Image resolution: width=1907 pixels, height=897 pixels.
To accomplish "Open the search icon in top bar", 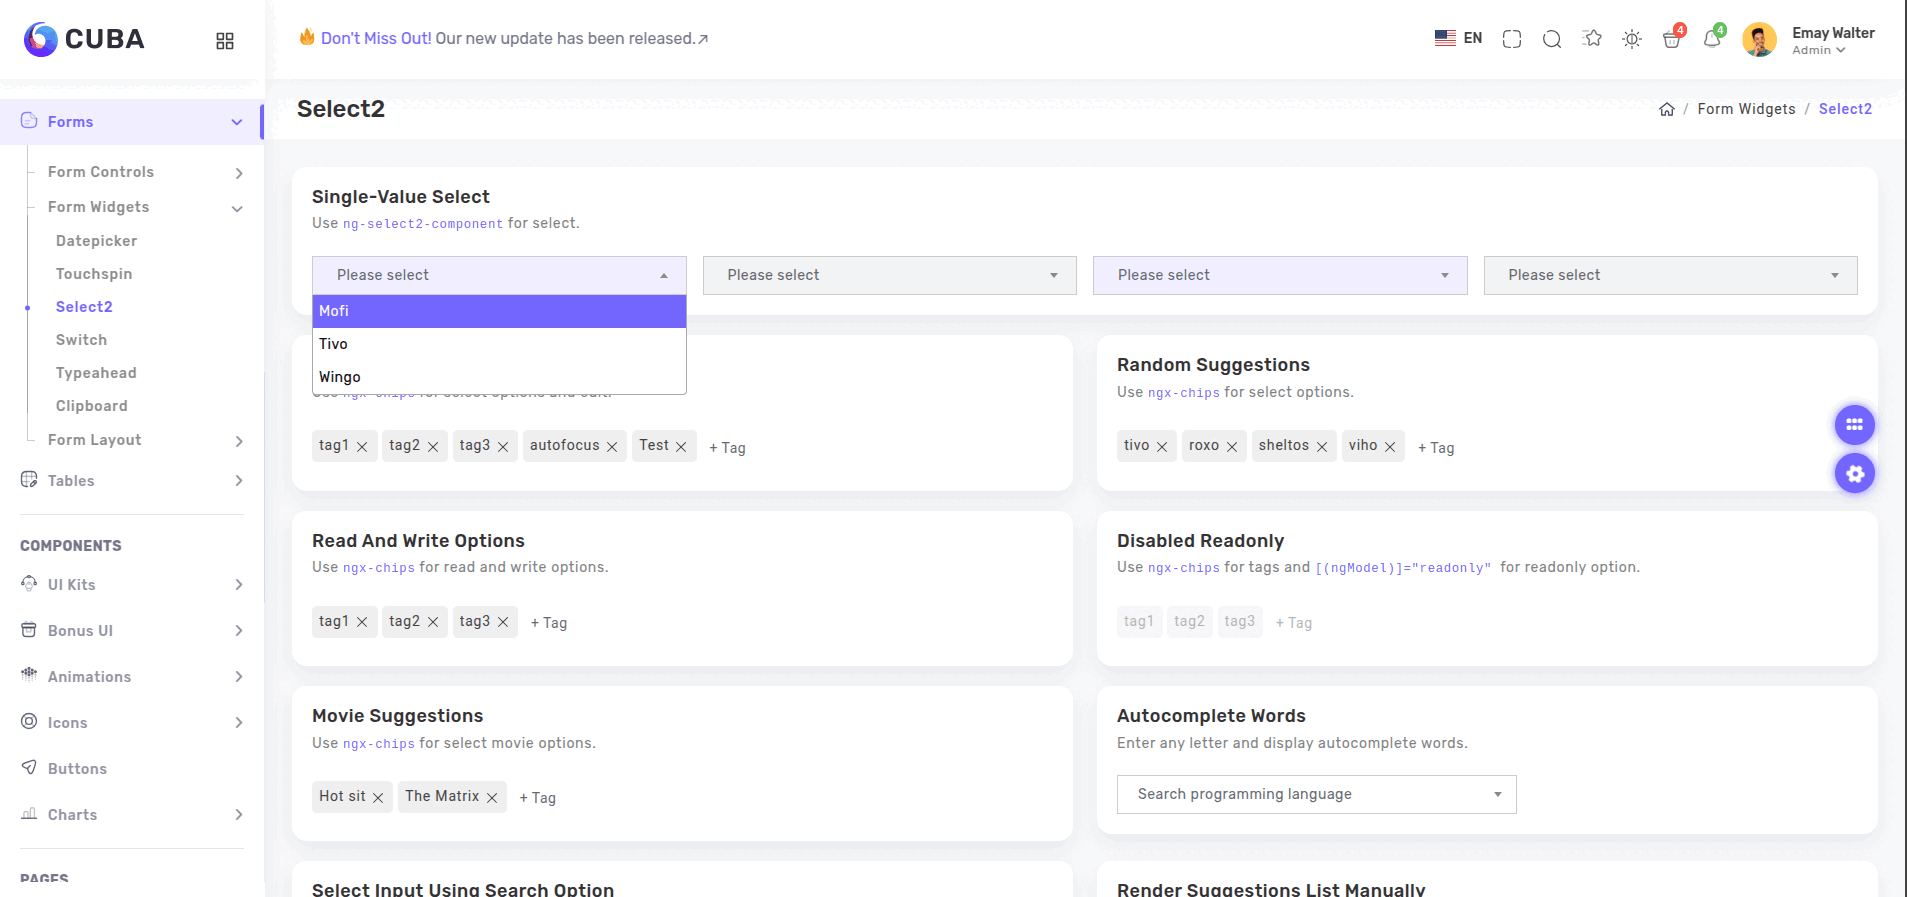I will (x=1551, y=39).
